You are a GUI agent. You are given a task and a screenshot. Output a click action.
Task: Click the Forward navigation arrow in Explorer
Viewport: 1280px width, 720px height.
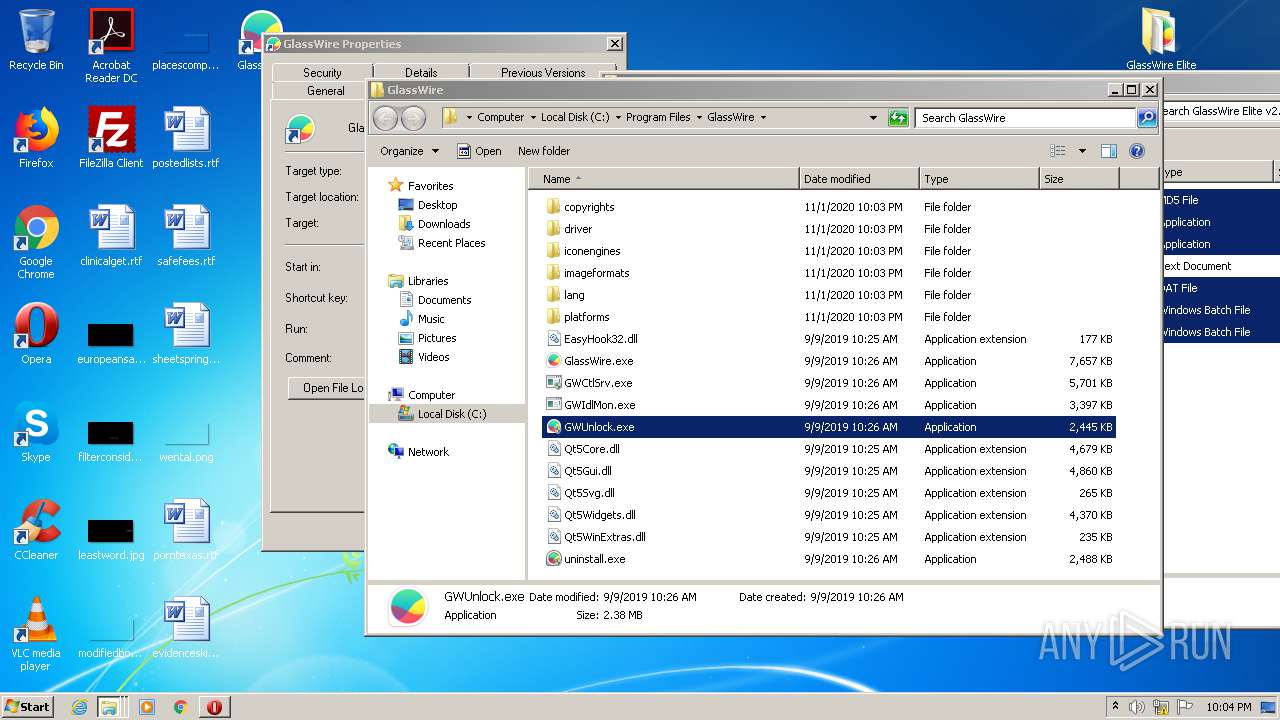[413, 118]
